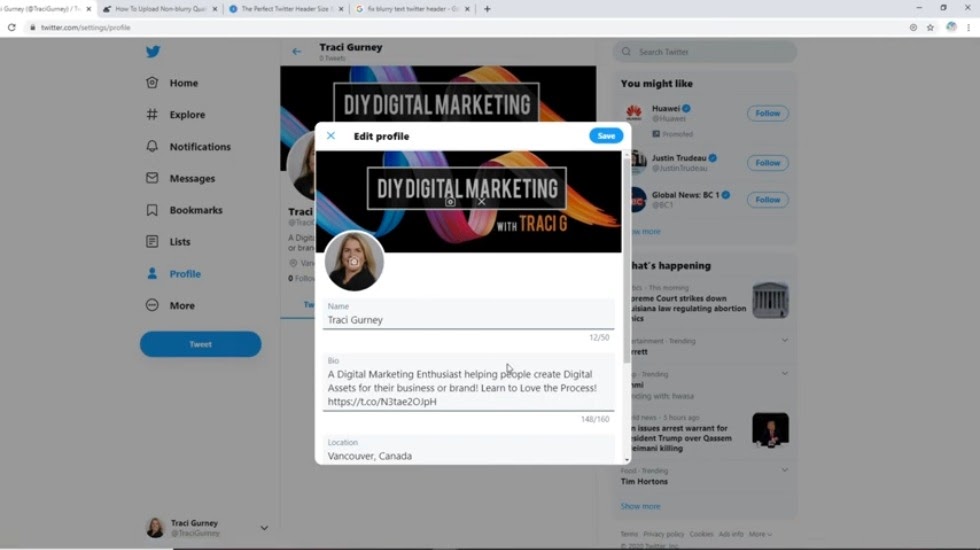Image resolution: width=980 pixels, height=550 pixels.
Task: Go to Explore in the sidebar
Action: [186, 115]
